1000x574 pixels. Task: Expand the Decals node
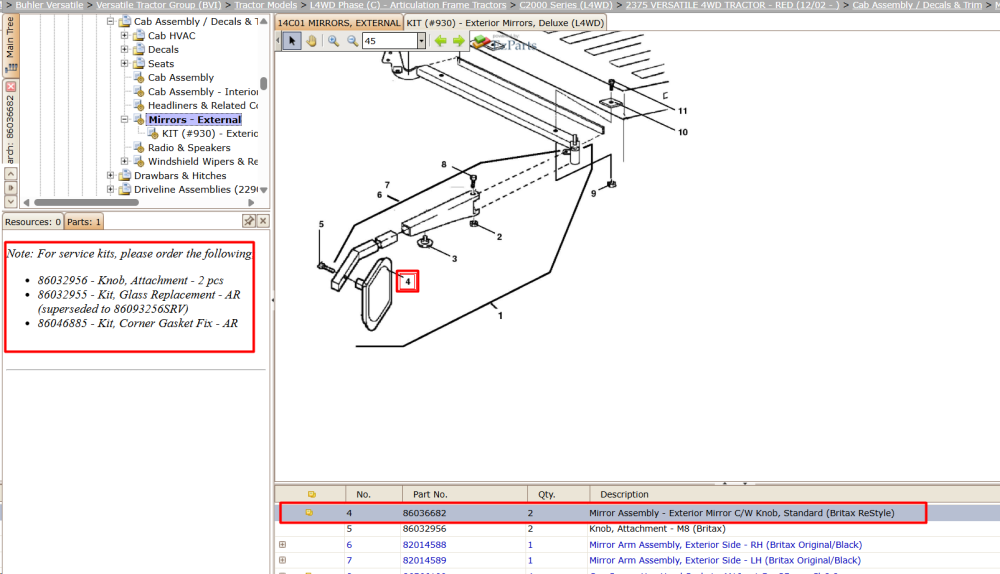tap(124, 49)
